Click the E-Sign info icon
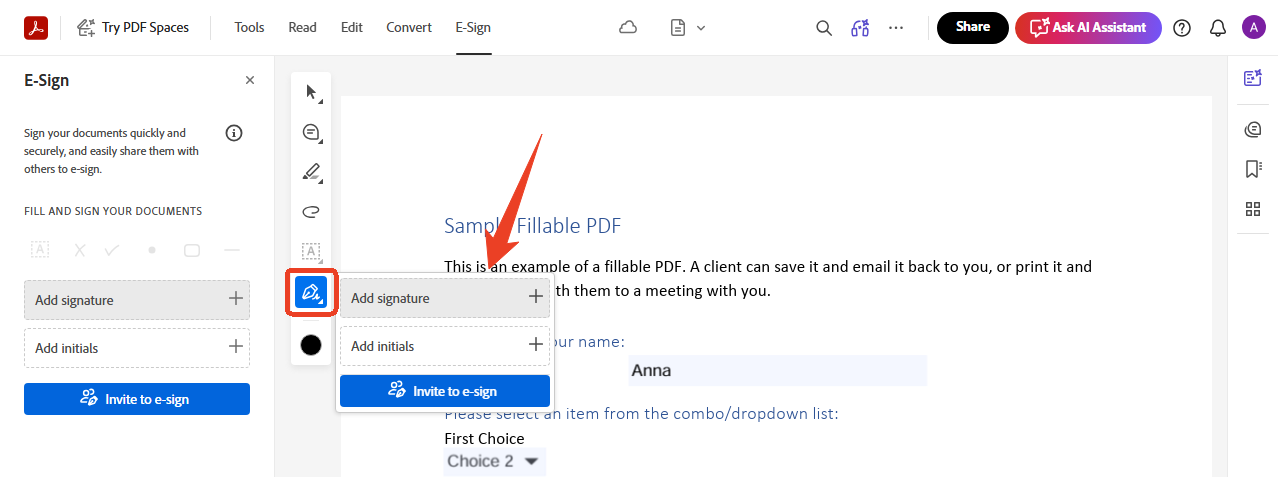 pyautogui.click(x=234, y=133)
